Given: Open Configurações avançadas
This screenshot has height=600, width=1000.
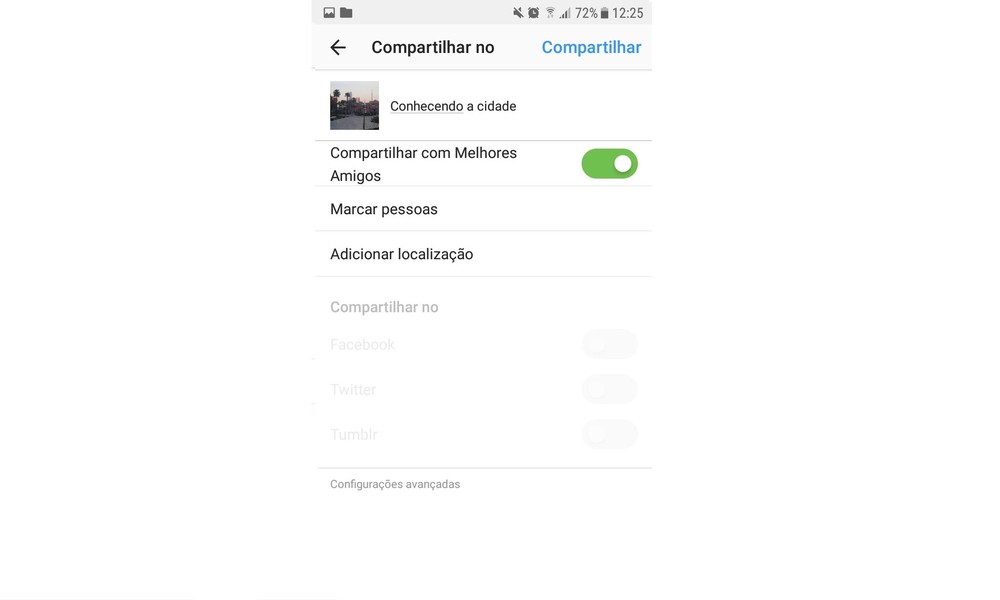Looking at the screenshot, I should (395, 485).
